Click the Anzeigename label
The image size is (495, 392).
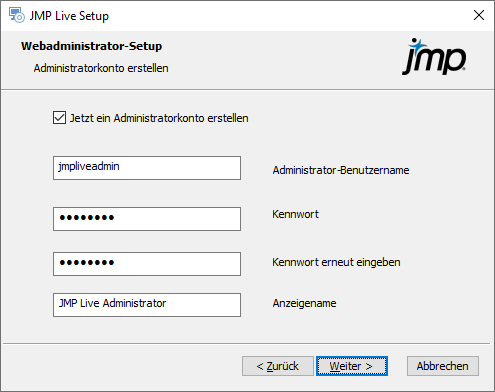click(x=304, y=303)
